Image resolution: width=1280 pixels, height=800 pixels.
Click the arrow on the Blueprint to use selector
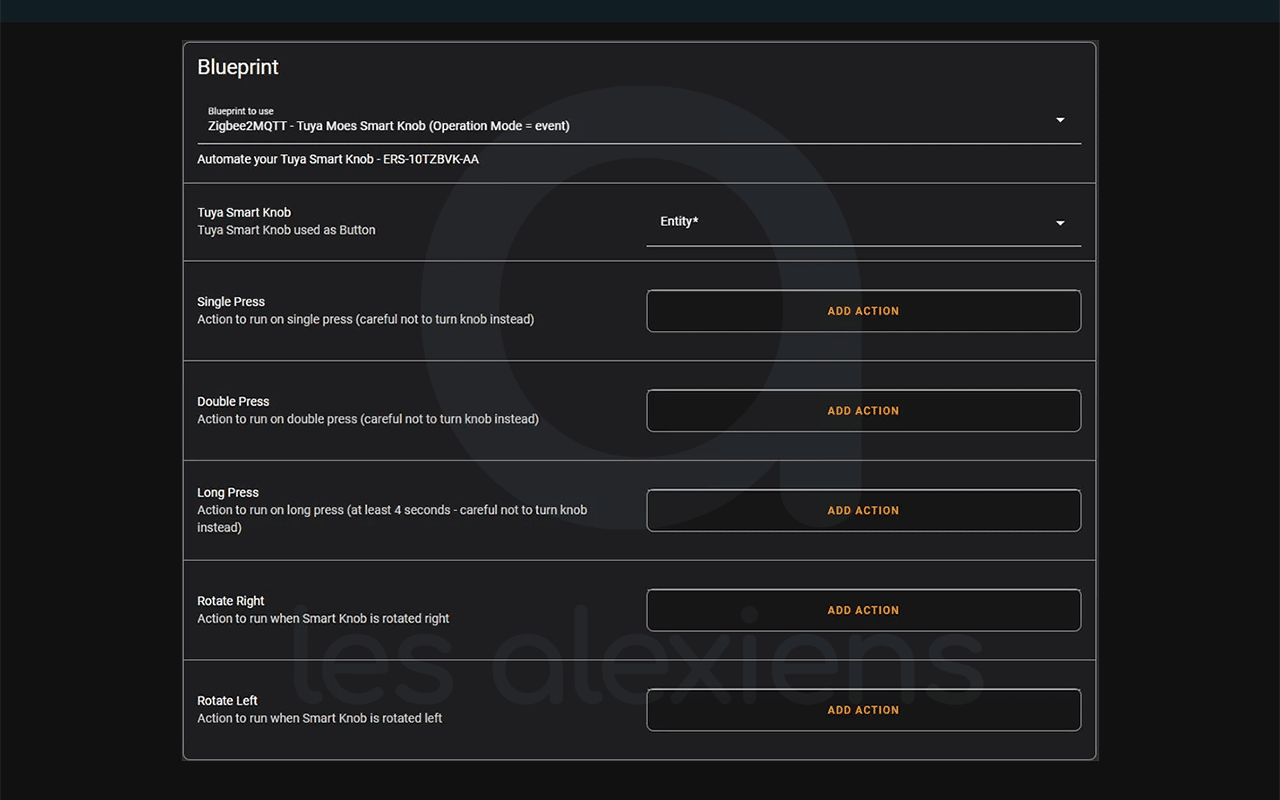point(1060,120)
